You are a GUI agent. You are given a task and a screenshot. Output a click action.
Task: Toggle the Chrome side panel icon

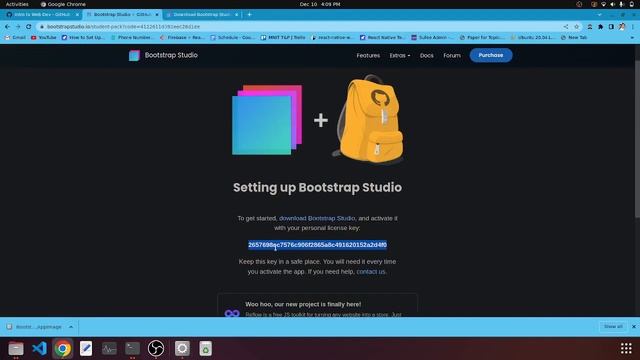(611, 27)
